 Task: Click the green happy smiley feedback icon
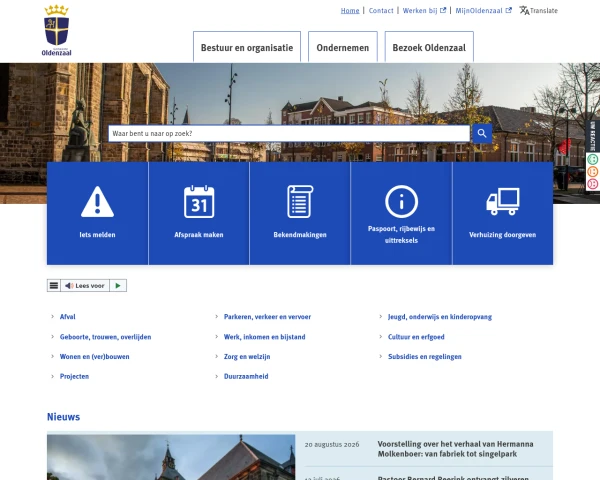click(592, 159)
